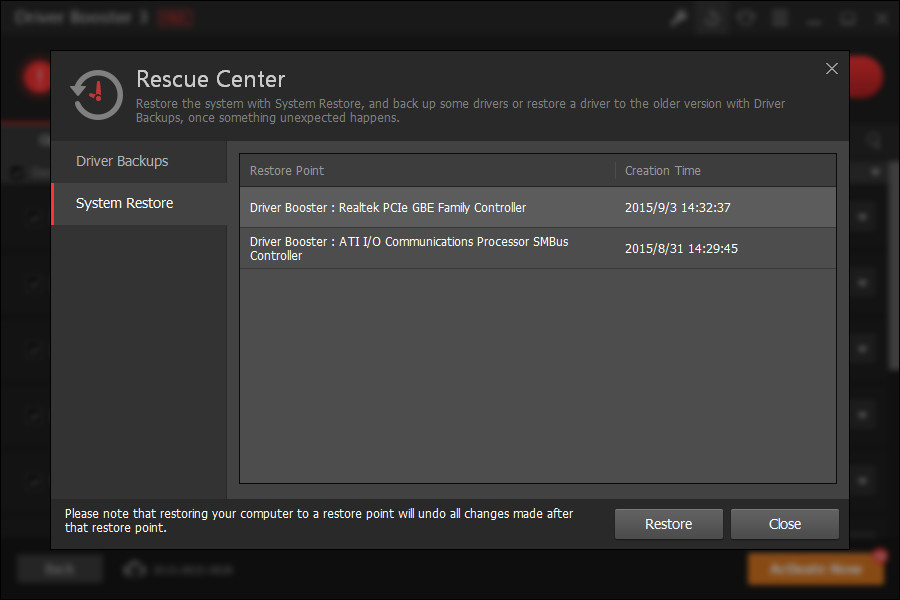
Task: Expand options for the first driver row
Action: 862,218
